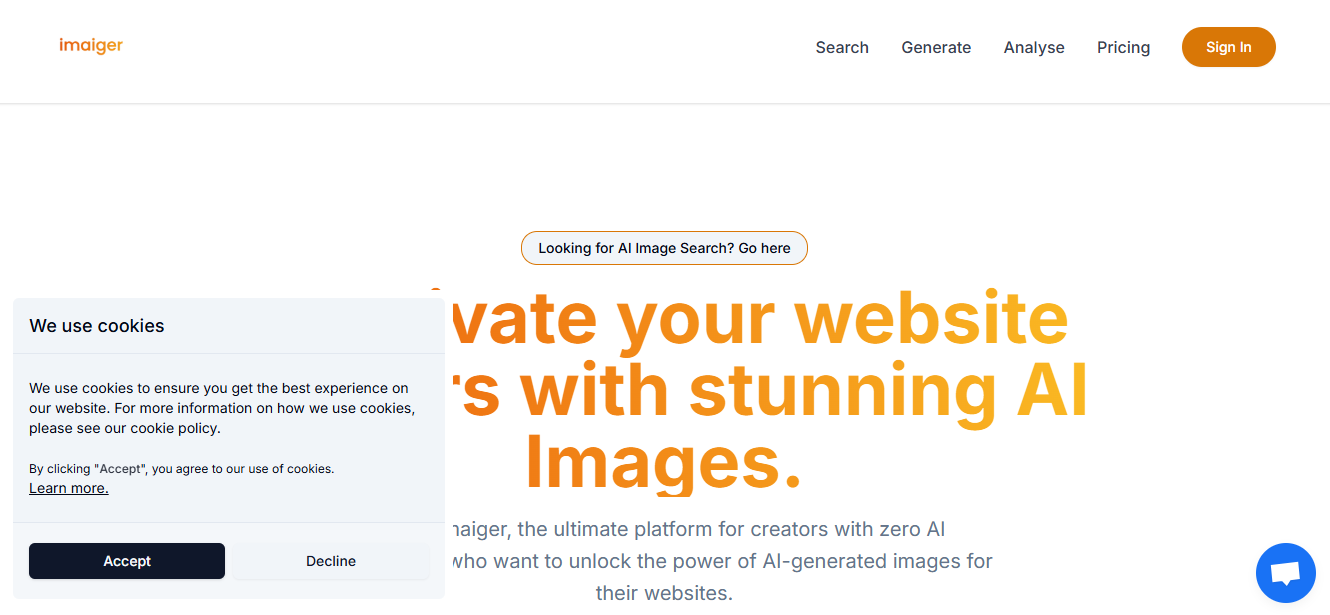Open the Search nav item
Image resolution: width=1330 pixels, height=615 pixels.
pos(842,47)
